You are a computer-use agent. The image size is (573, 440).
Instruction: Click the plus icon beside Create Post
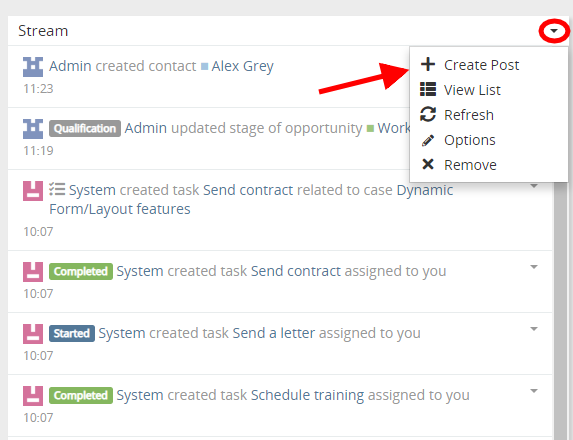(x=428, y=64)
